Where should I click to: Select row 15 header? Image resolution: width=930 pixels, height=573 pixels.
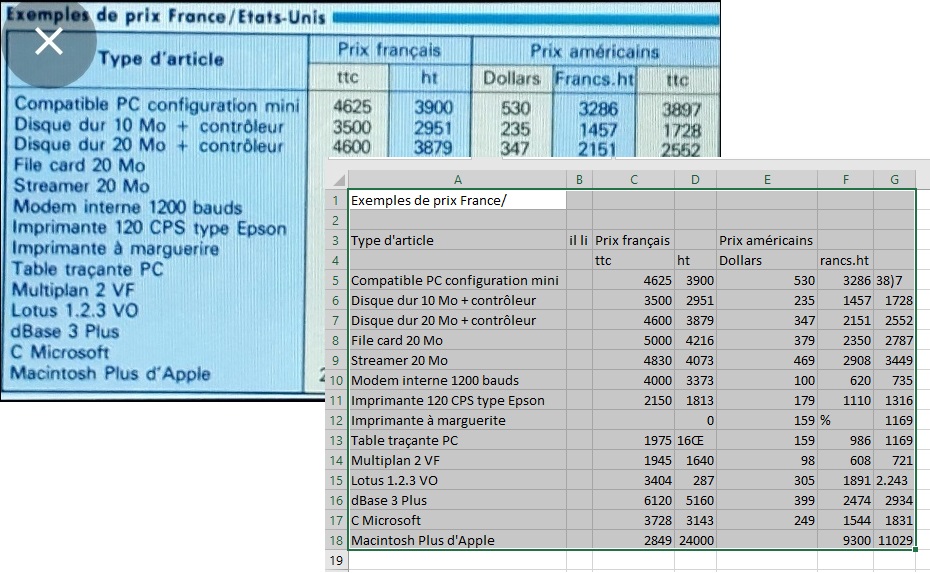336,480
